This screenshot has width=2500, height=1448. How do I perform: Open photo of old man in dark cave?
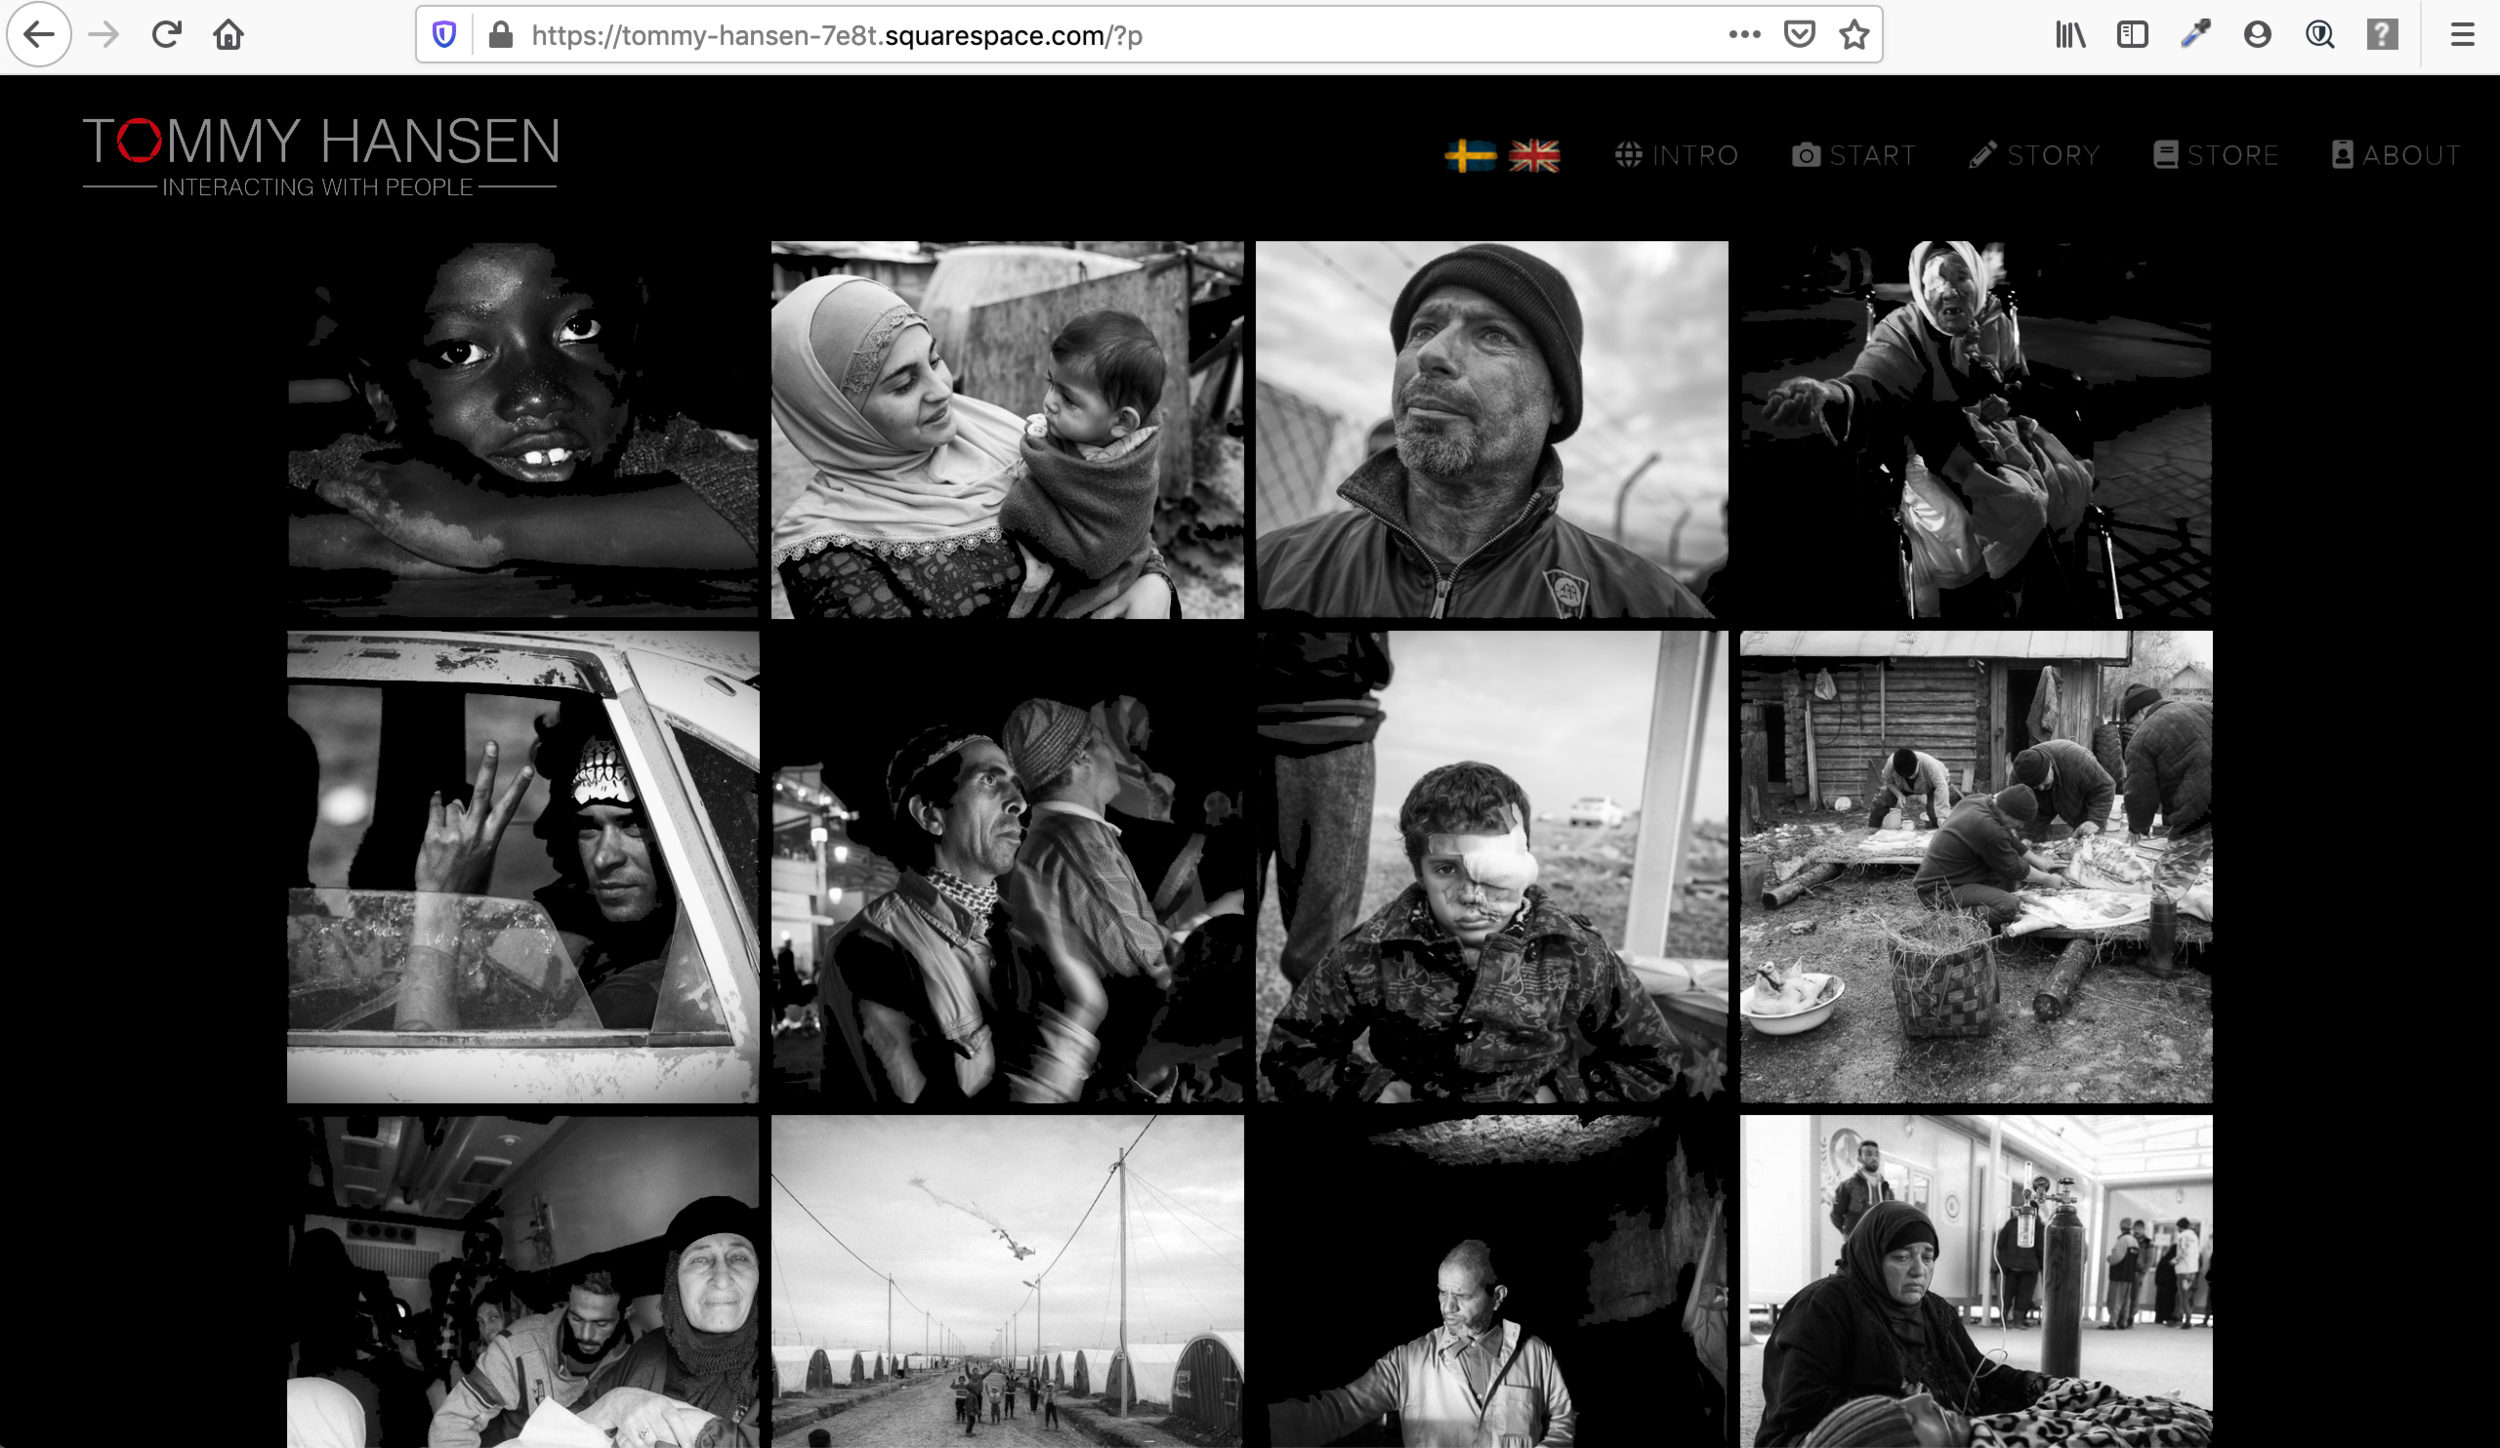pyautogui.click(x=1492, y=1281)
